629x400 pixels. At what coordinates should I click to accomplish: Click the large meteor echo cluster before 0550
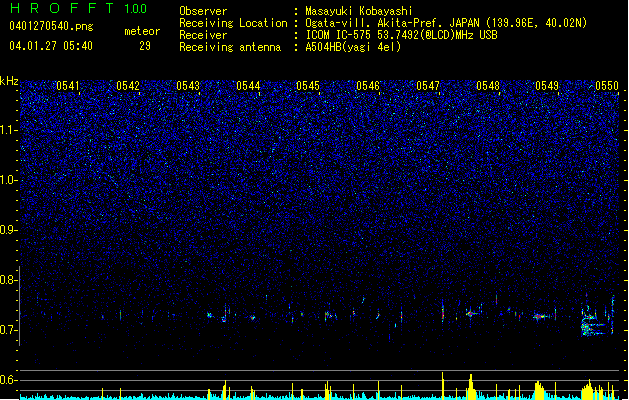pyautogui.click(x=597, y=316)
